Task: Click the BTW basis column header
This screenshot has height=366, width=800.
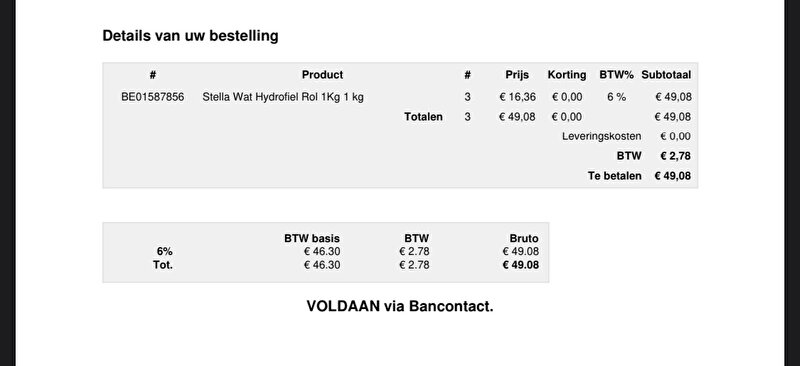Action: (312, 238)
